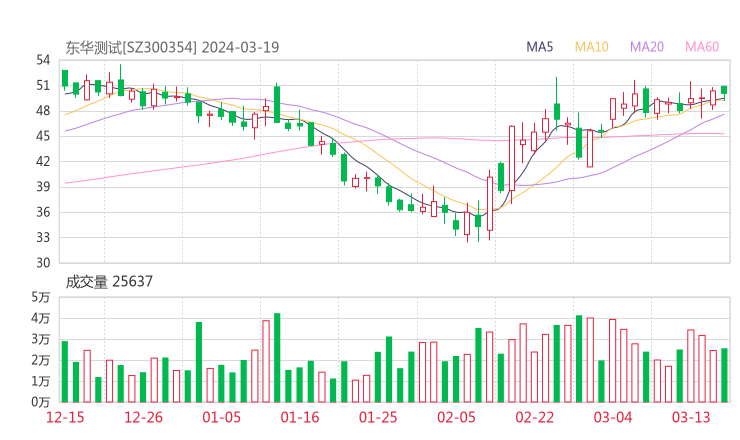740x440 pixels.
Task: Click the 03-04 date label
Action: [613, 417]
